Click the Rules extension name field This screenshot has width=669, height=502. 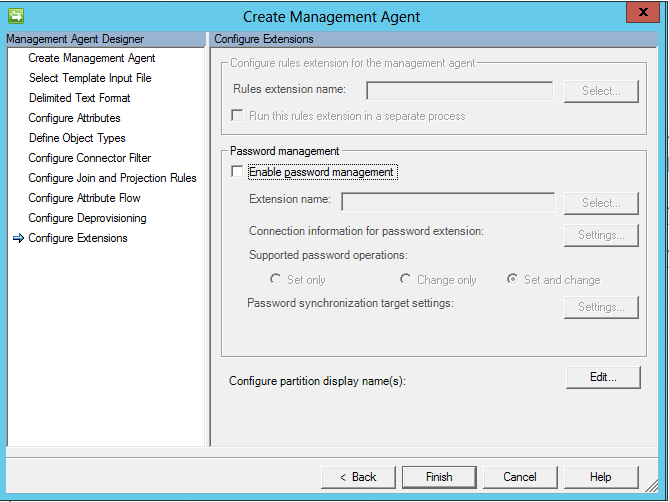click(x=460, y=91)
